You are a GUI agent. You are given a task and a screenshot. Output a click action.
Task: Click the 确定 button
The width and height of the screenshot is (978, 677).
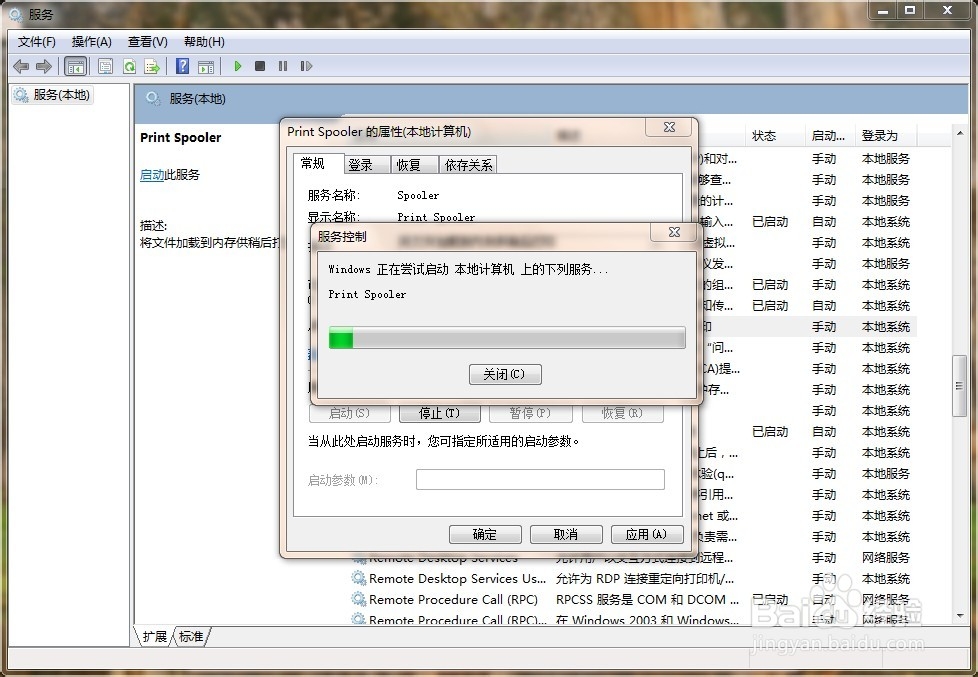click(x=485, y=534)
